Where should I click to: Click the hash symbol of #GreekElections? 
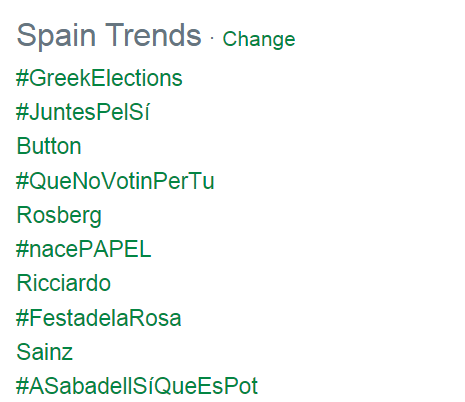click(x=22, y=79)
